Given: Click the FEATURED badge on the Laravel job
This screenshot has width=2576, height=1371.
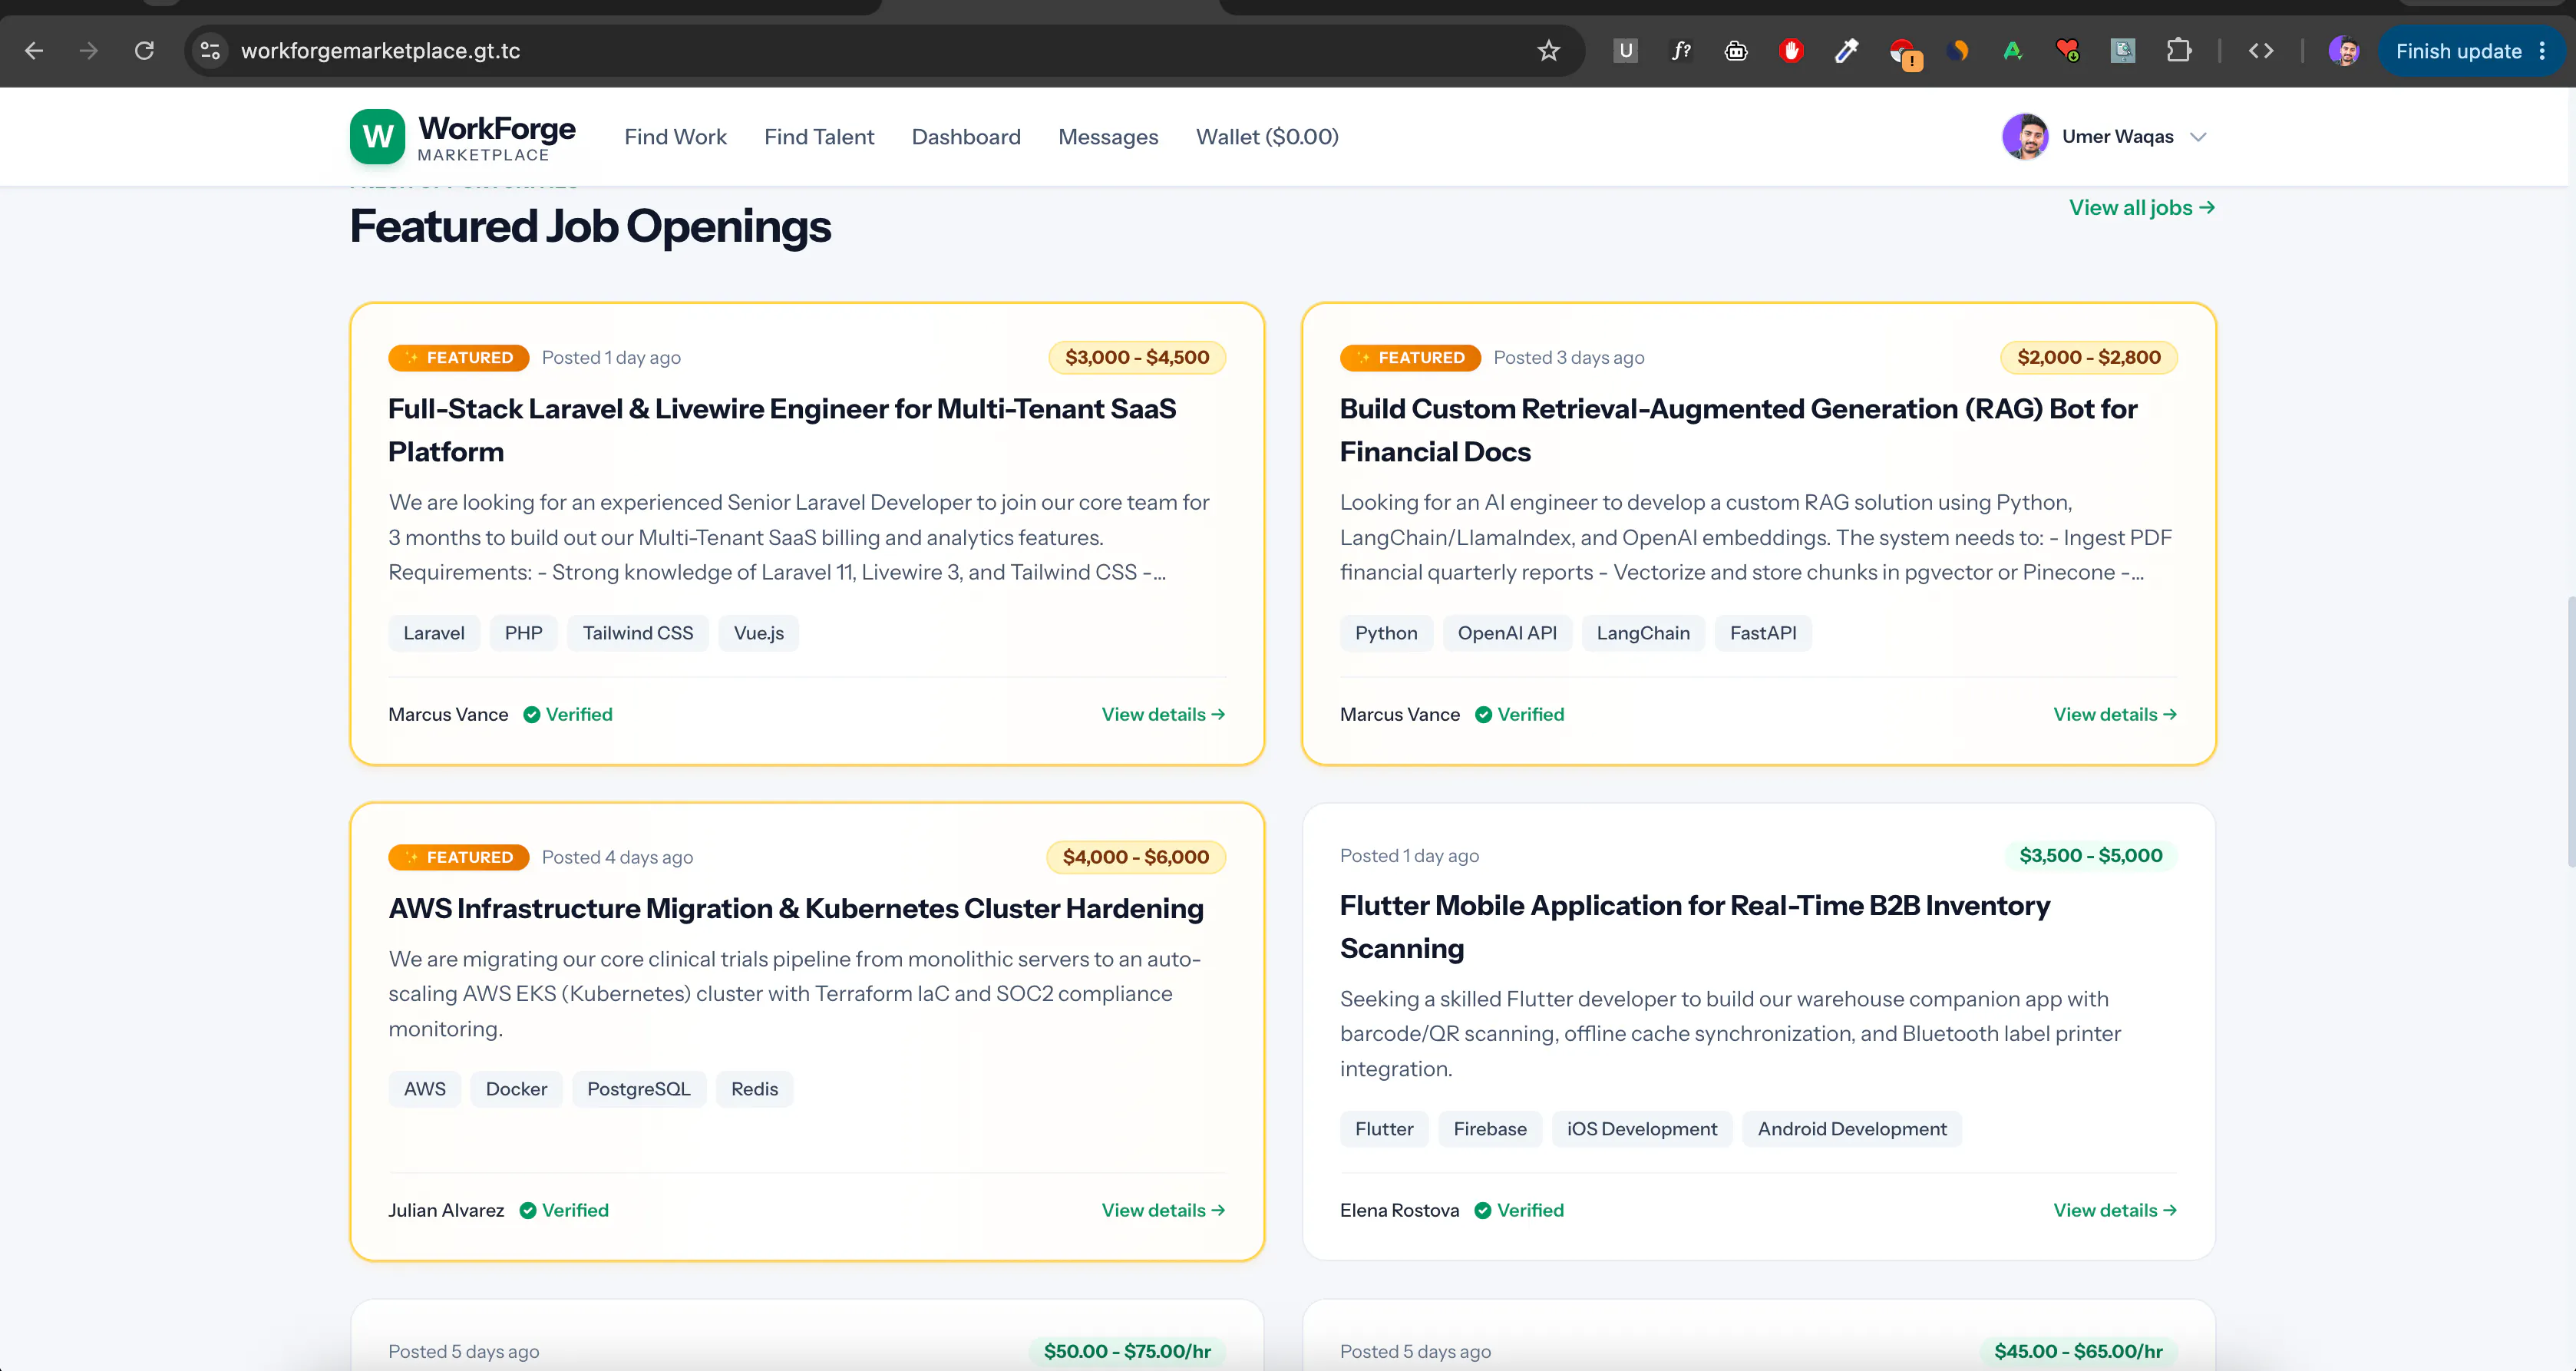Looking at the screenshot, I should pyautogui.click(x=459, y=358).
